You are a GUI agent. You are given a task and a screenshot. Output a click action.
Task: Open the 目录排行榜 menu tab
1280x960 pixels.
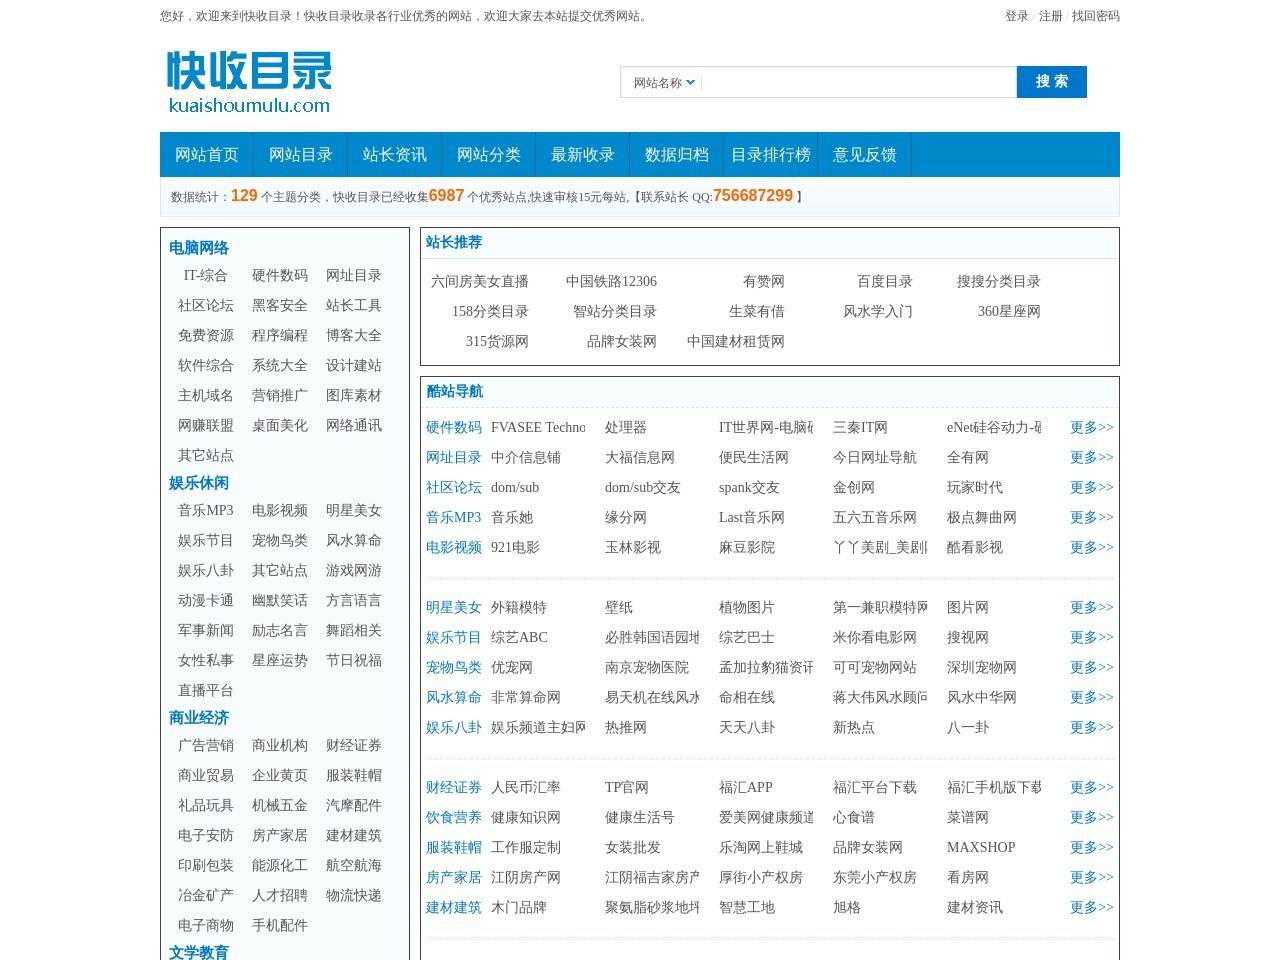[770, 155]
